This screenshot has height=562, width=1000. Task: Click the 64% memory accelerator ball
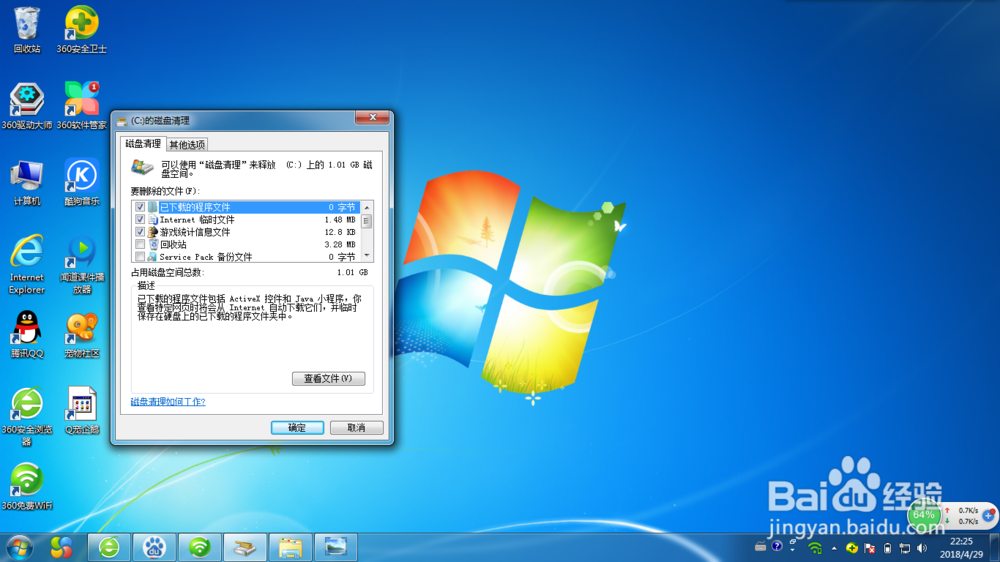923,515
